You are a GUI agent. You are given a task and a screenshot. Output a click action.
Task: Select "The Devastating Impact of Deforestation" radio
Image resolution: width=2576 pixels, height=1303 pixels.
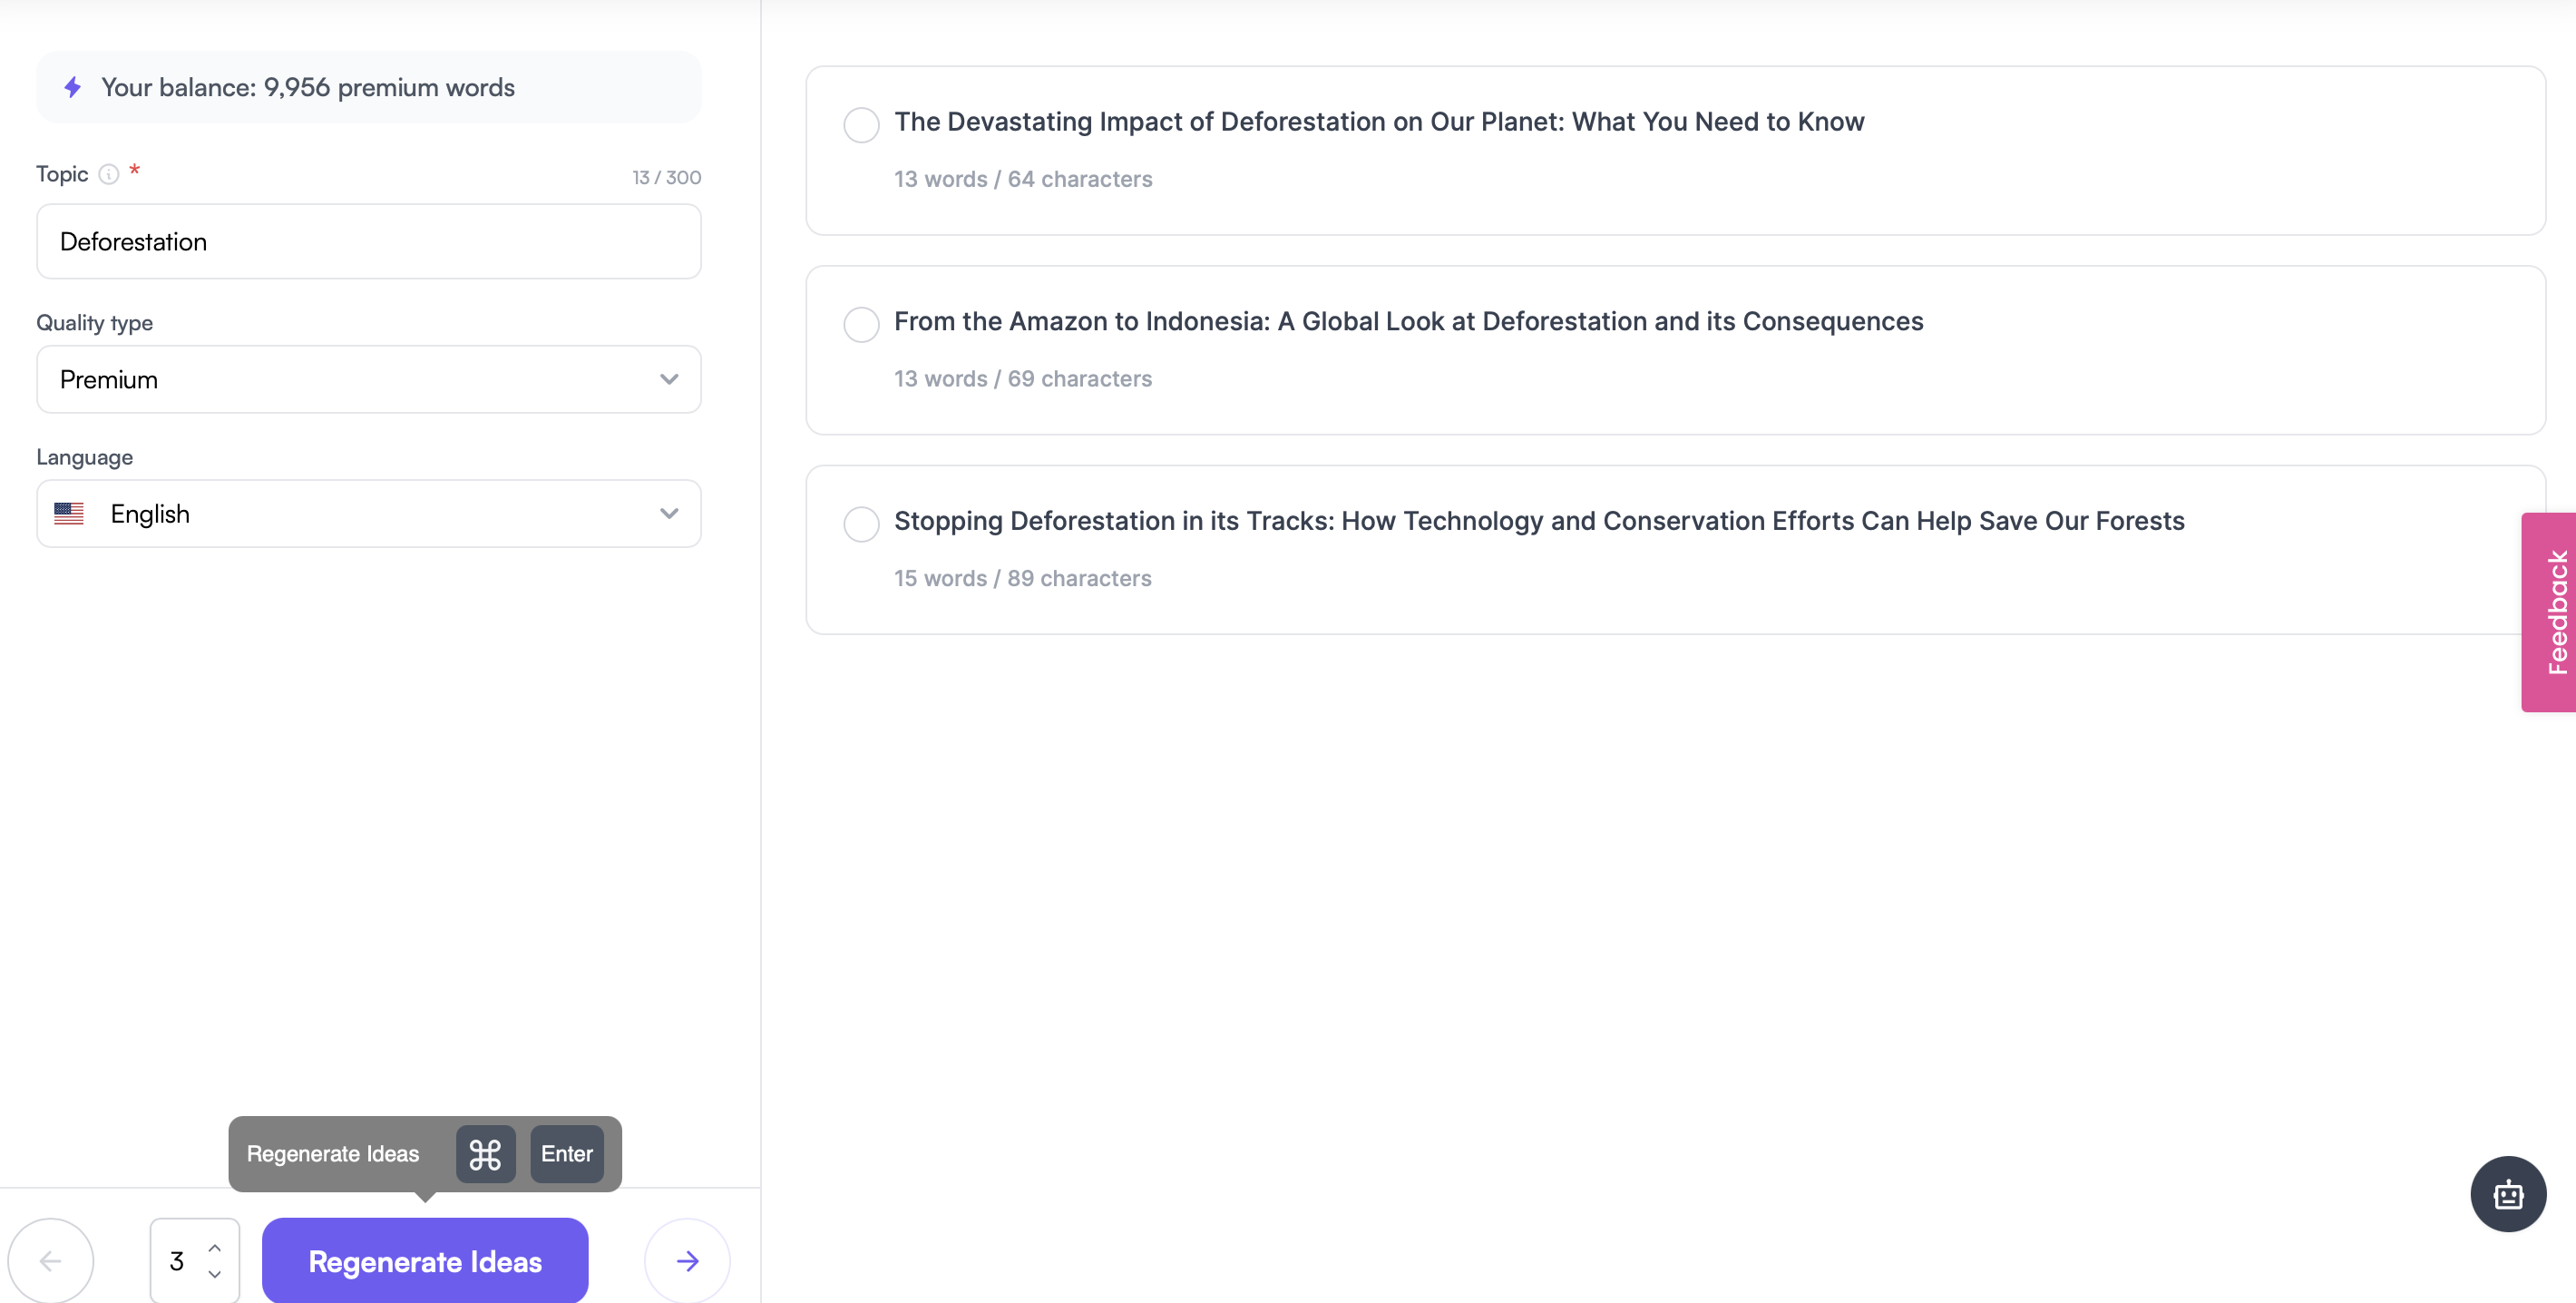click(861, 125)
